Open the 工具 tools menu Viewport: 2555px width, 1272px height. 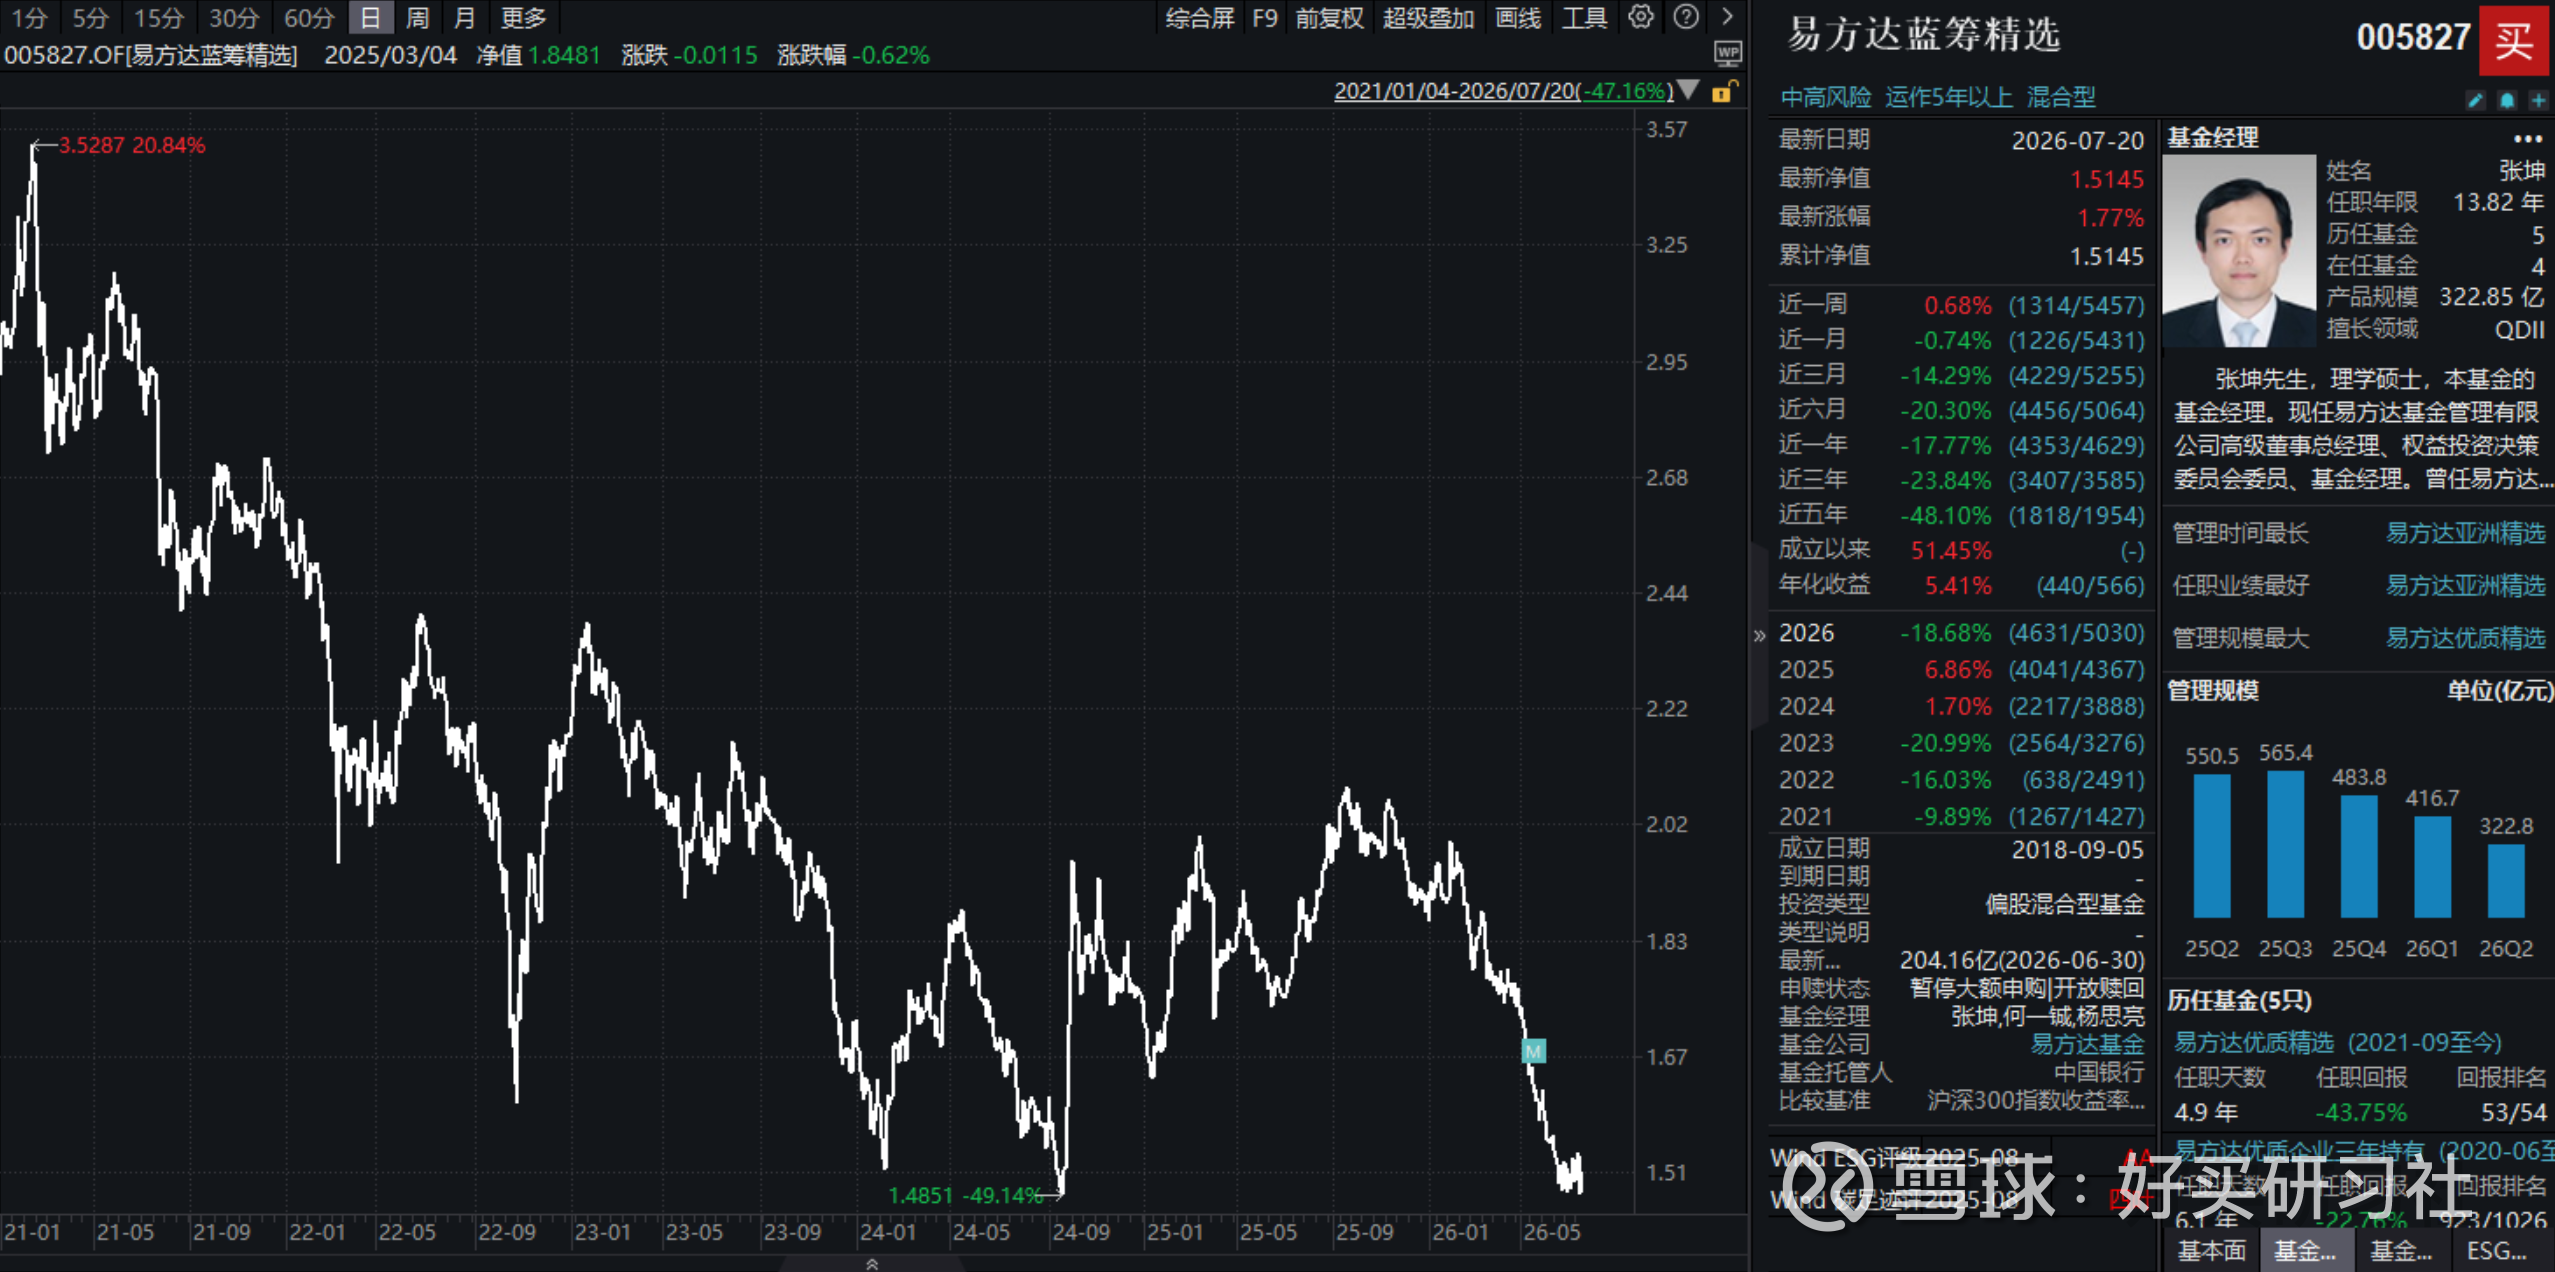(1585, 18)
